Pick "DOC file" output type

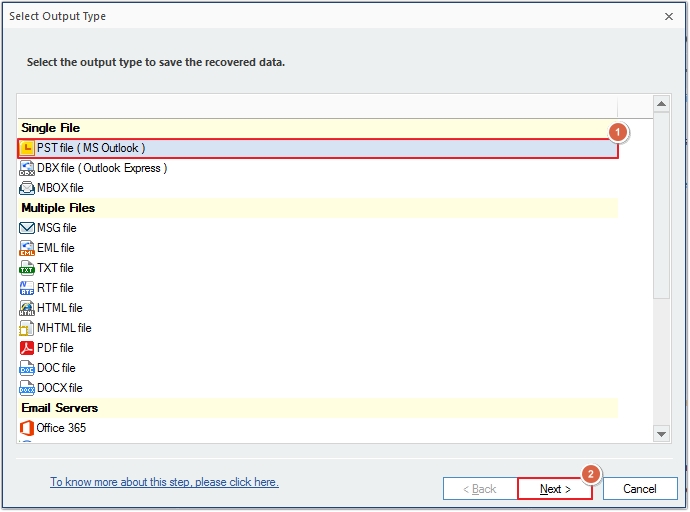(56, 368)
